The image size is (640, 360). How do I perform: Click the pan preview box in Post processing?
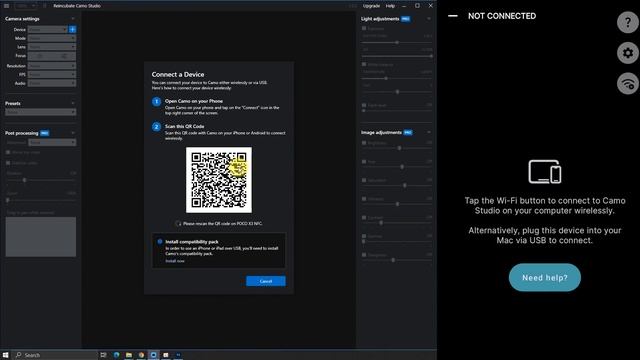[40, 237]
